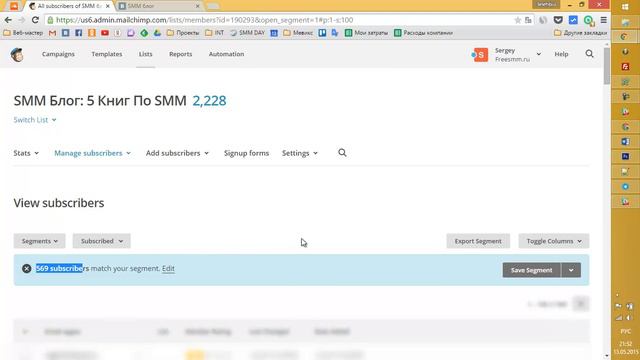Open the Segments dropdown
Screen dimensions: 640x360
click(x=40, y=241)
